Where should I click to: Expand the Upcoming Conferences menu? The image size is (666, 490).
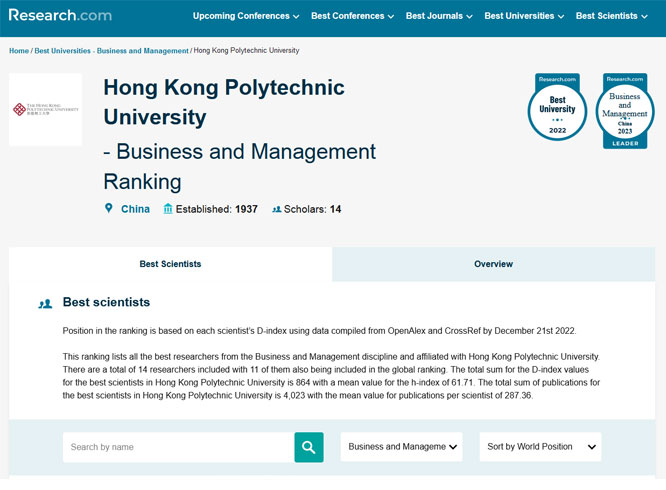pyautogui.click(x=246, y=16)
